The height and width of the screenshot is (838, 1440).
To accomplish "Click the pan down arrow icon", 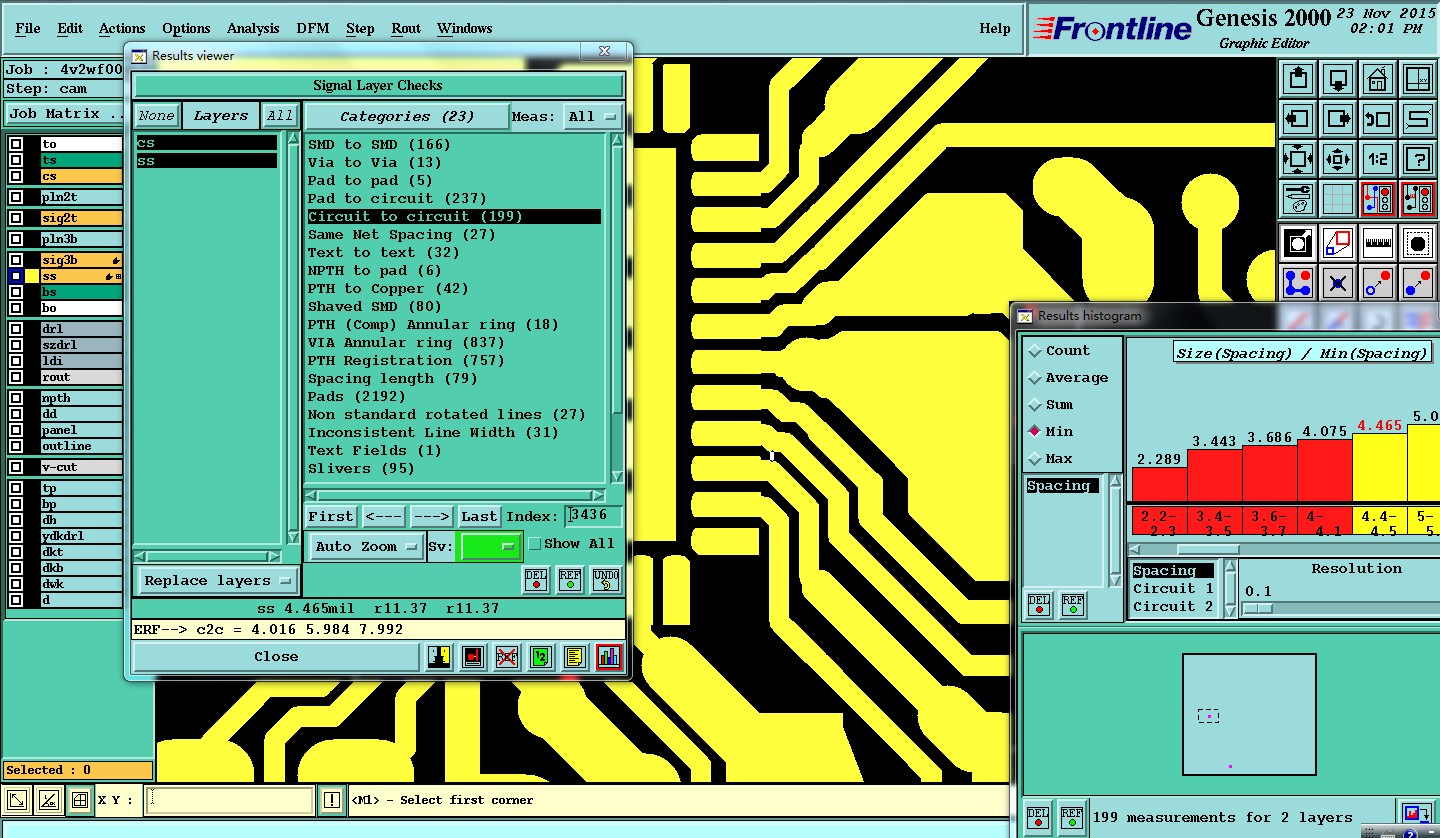I will [x=1338, y=78].
